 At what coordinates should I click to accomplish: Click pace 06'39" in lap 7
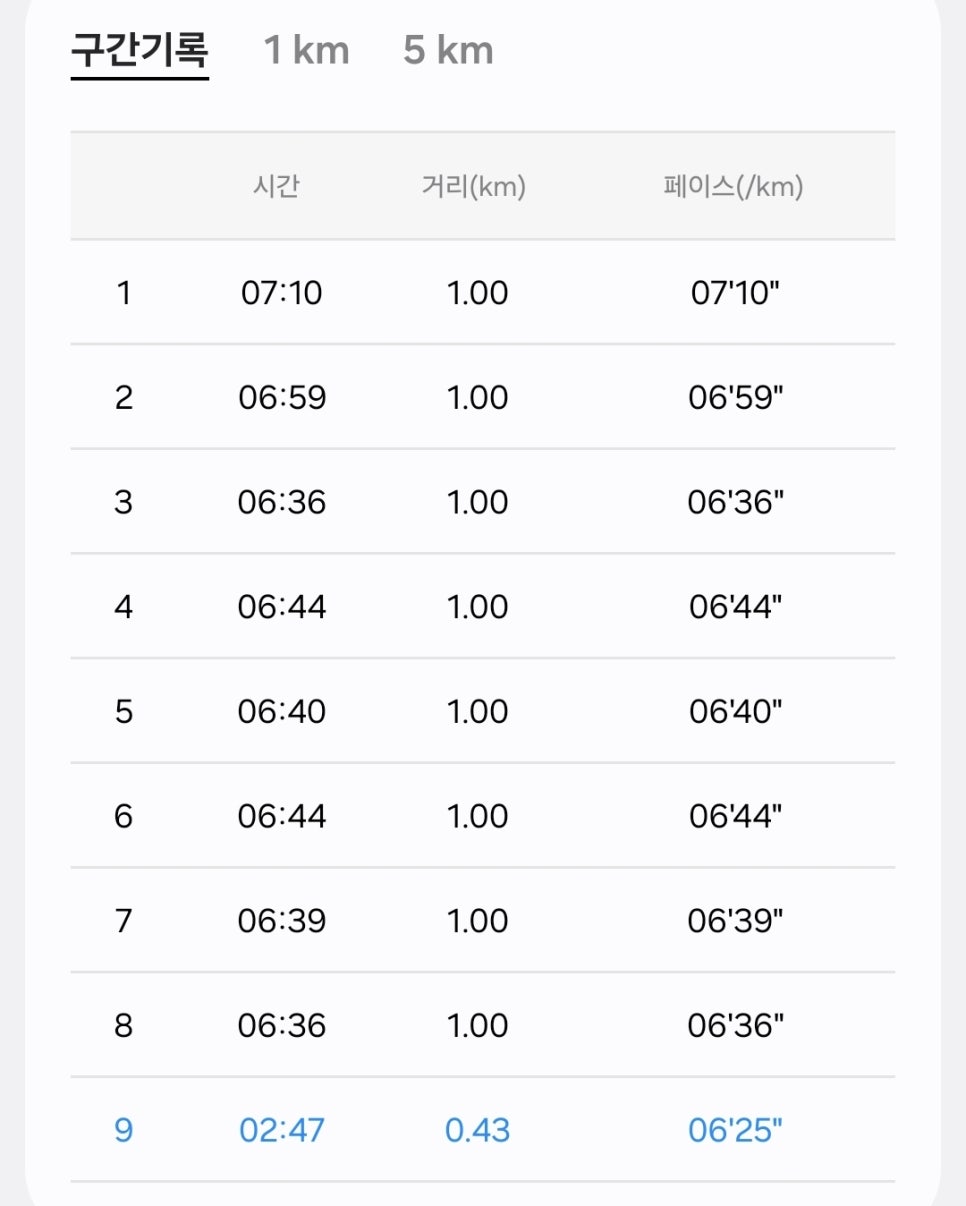[x=736, y=921]
